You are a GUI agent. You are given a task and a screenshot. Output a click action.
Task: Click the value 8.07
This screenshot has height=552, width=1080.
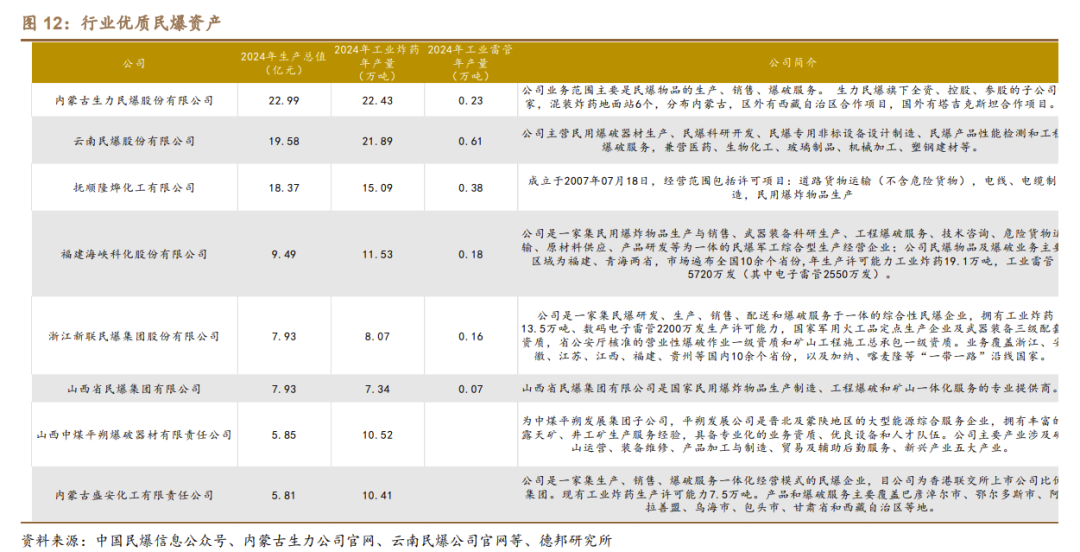click(x=377, y=336)
